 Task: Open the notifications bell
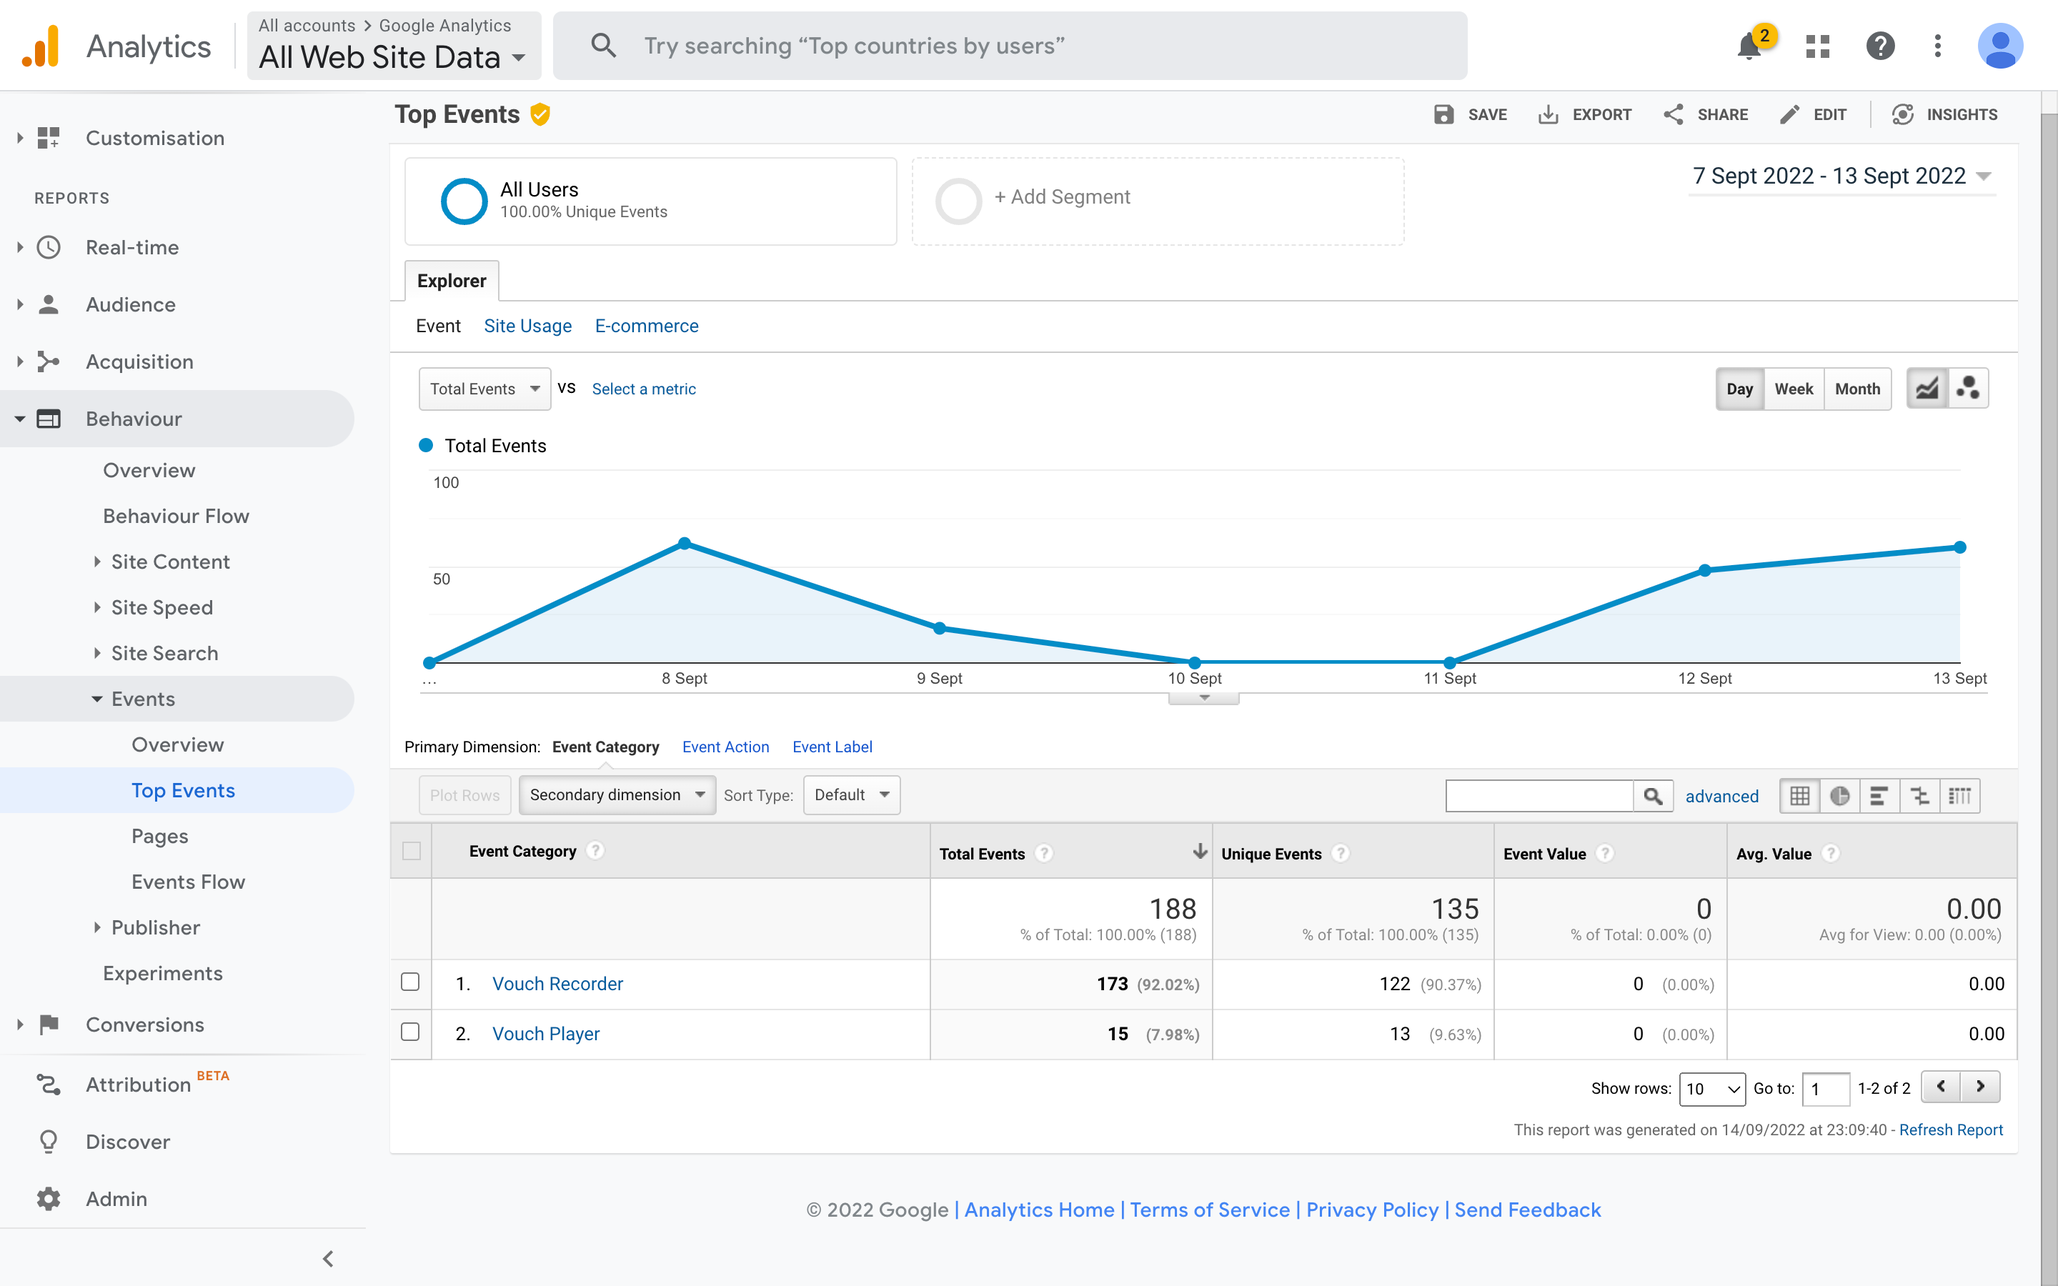tap(1749, 46)
